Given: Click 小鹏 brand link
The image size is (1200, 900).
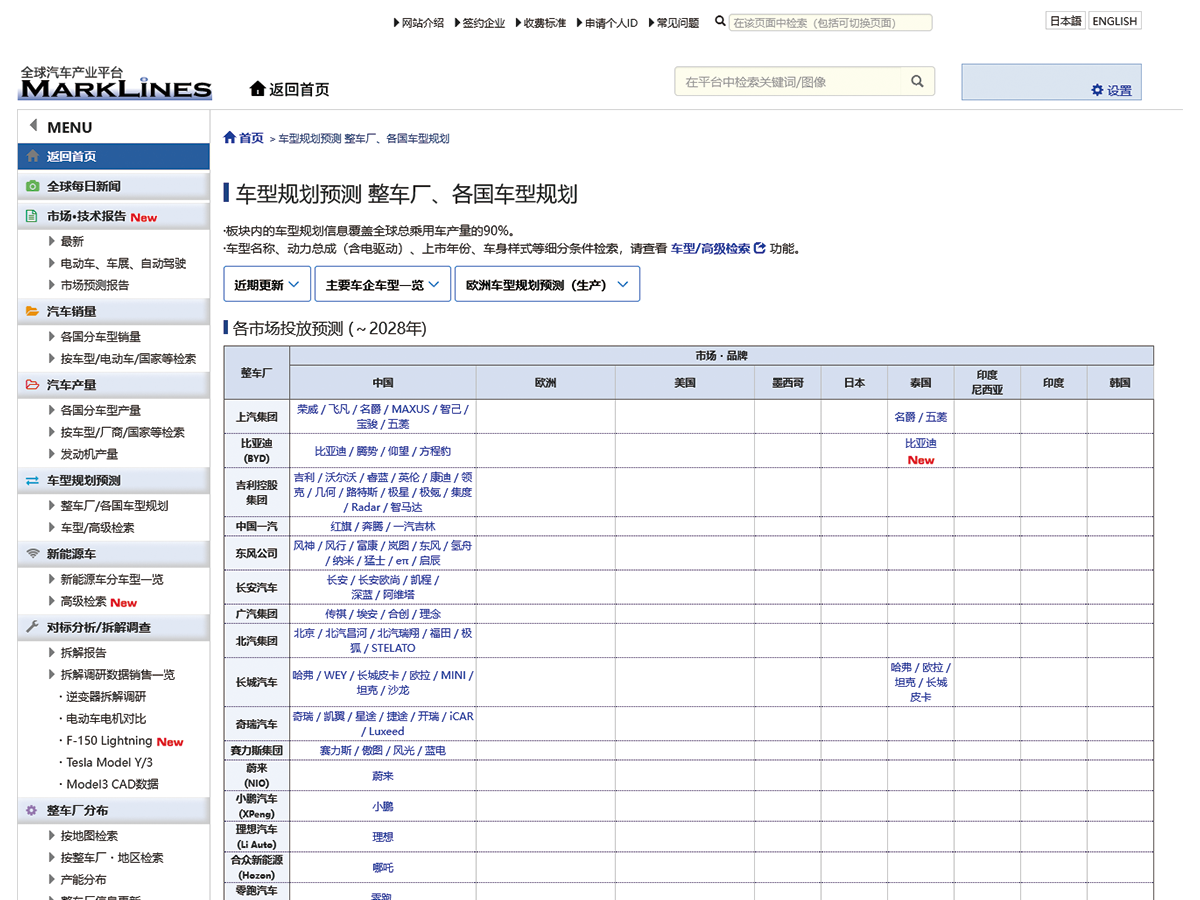Looking at the screenshot, I should (x=382, y=806).
